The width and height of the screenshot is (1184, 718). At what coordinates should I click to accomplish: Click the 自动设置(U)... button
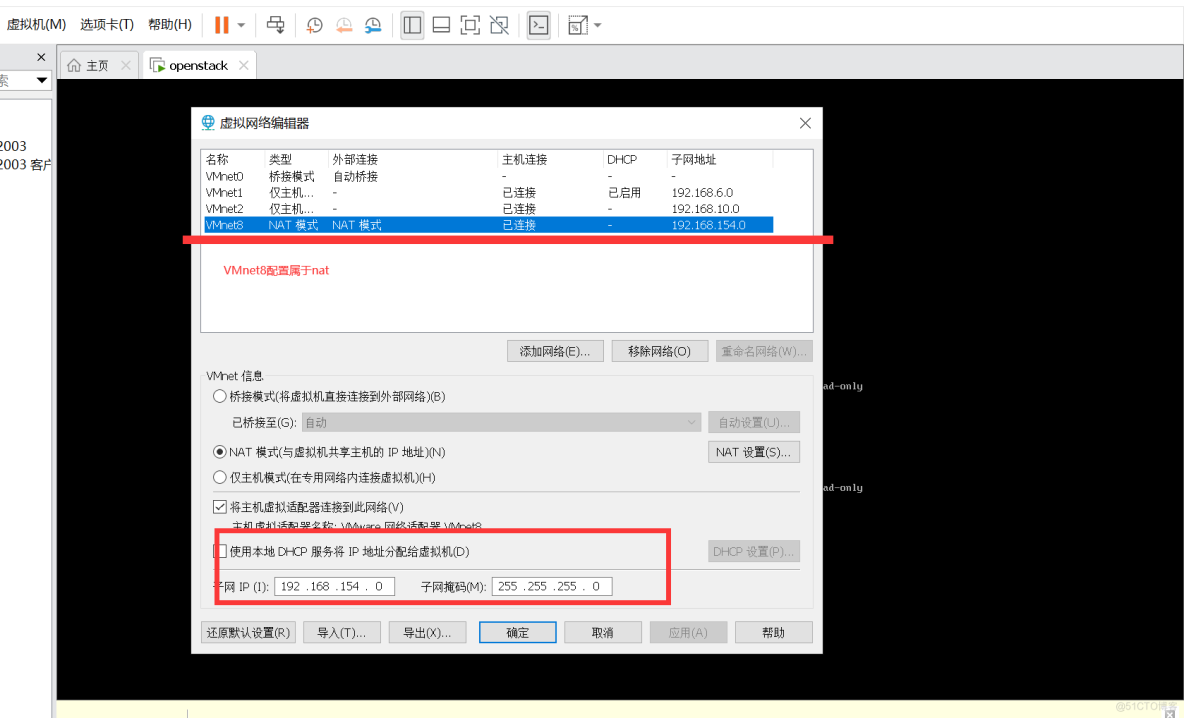[754, 422]
